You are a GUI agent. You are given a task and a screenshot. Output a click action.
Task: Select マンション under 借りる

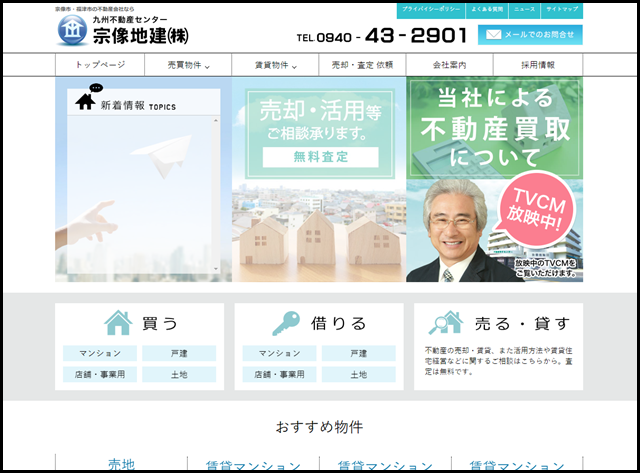[x=280, y=353]
